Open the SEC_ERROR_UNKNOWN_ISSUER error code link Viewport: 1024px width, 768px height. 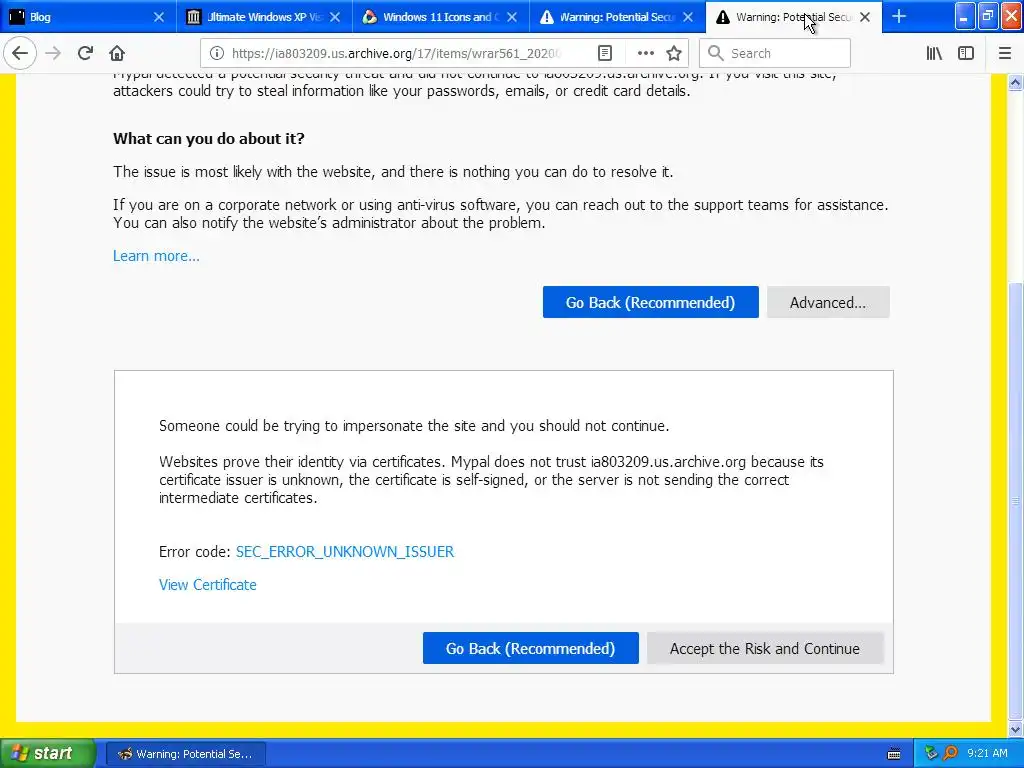click(x=345, y=552)
